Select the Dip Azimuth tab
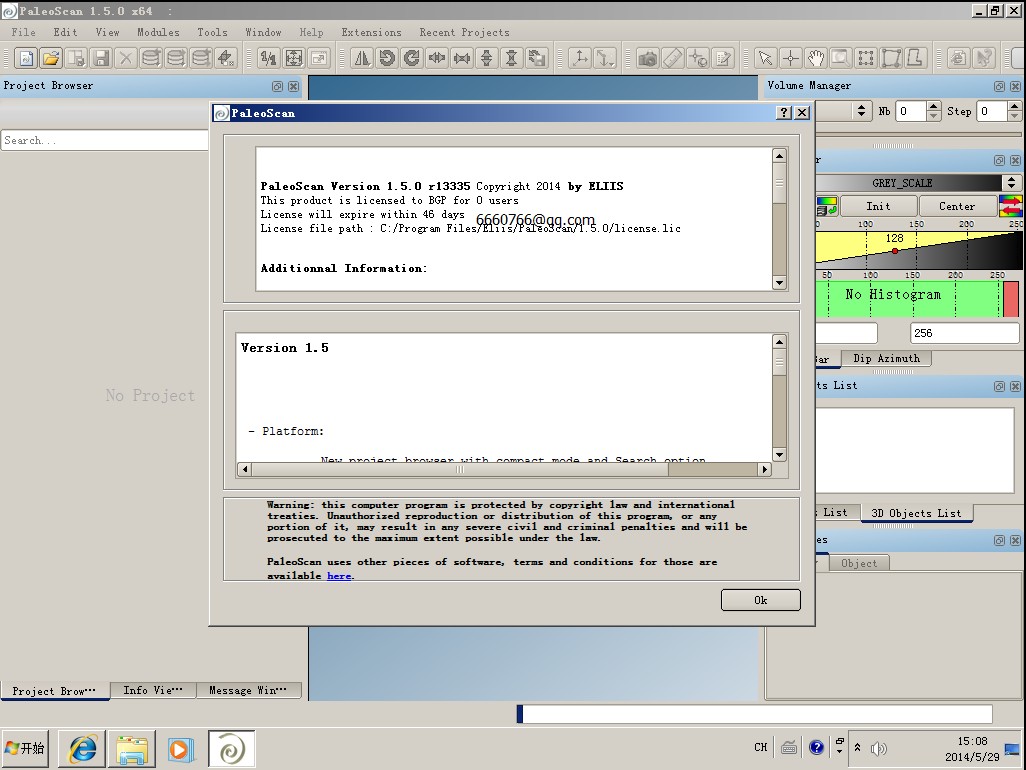The image size is (1026, 770). [x=887, y=359]
